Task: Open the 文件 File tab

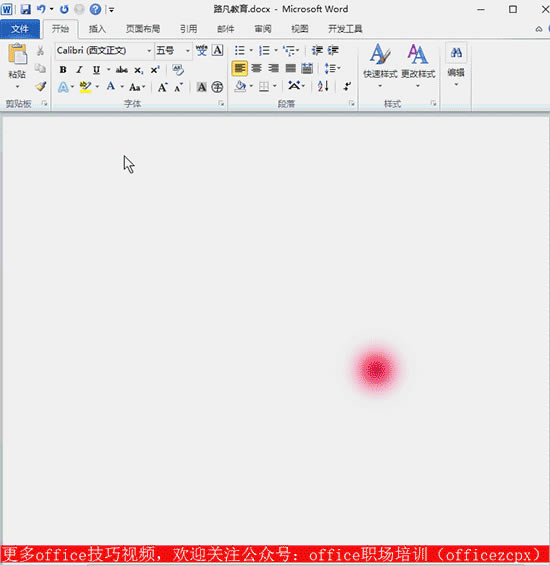Action: coord(20,29)
